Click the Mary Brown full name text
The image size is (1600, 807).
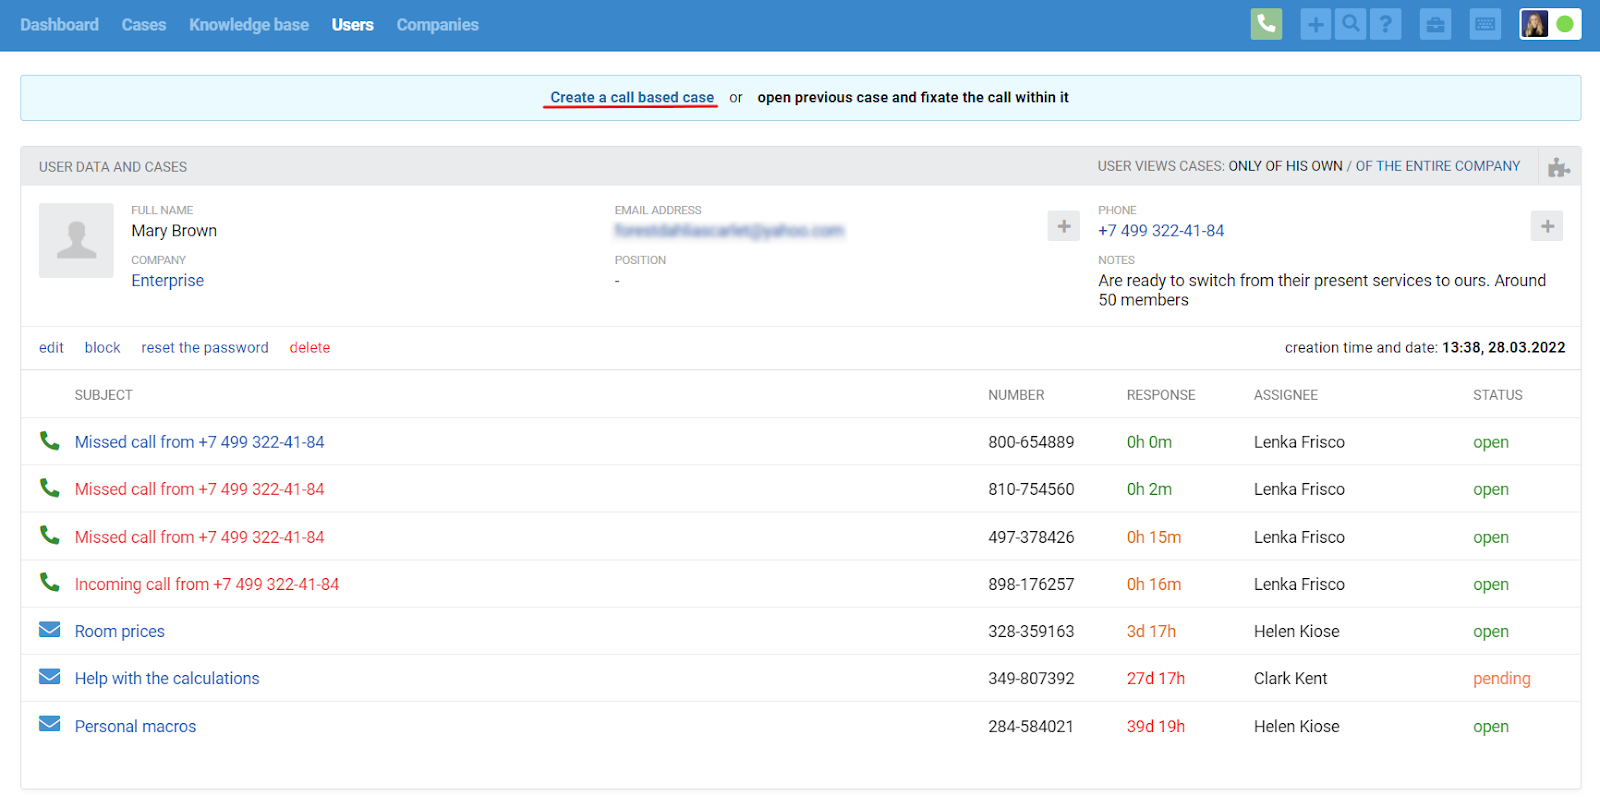(174, 231)
